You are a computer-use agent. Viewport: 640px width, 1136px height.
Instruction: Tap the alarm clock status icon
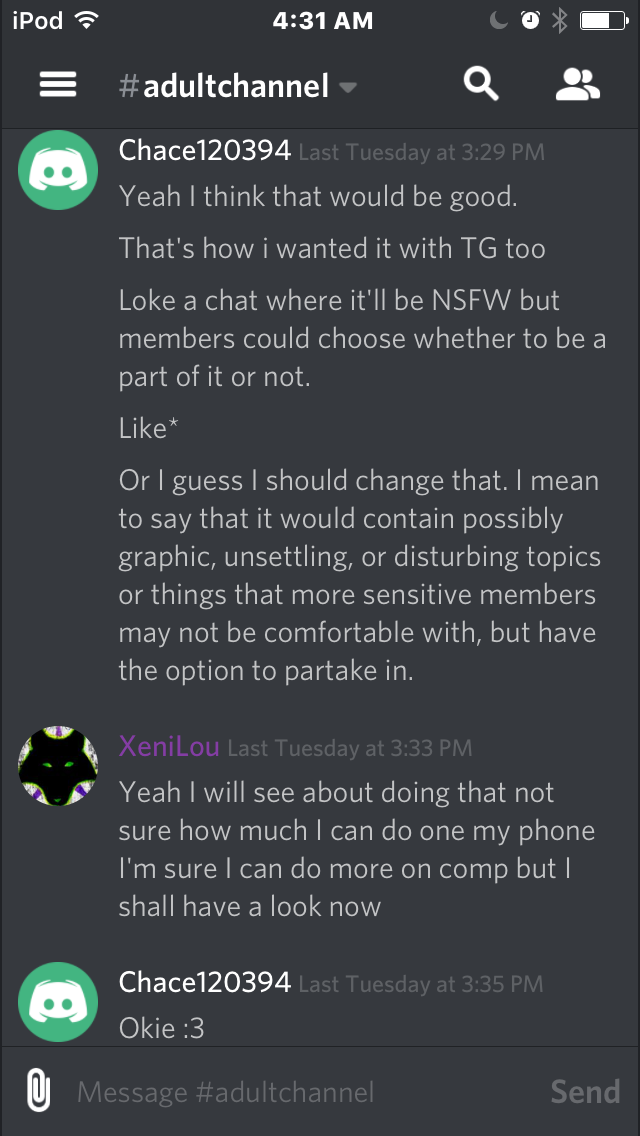(x=531, y=21)
